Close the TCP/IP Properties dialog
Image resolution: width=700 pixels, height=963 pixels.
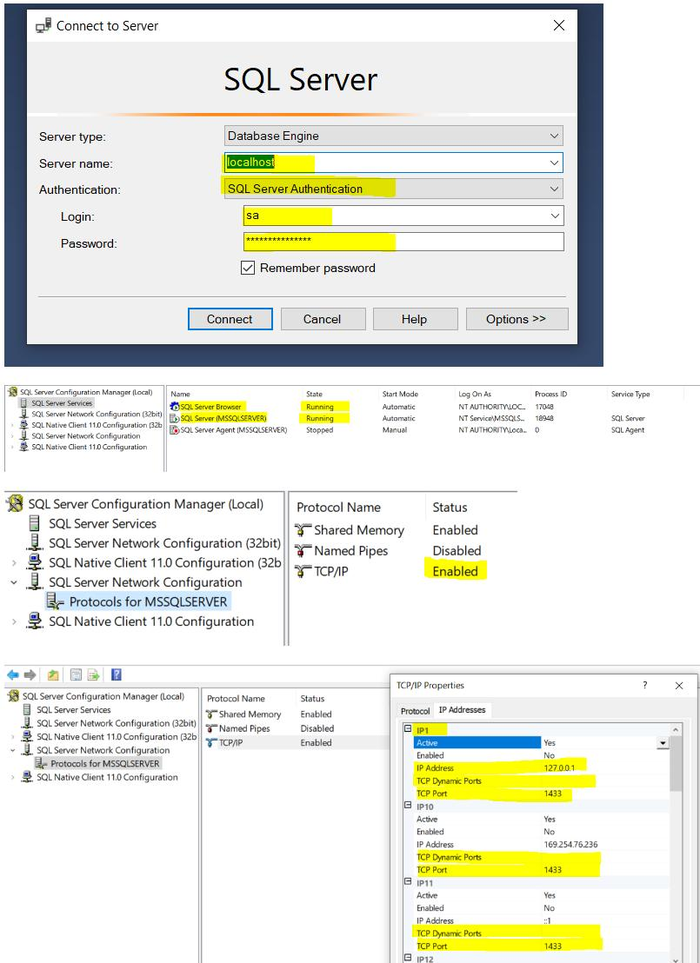click(x=679, y=685)
